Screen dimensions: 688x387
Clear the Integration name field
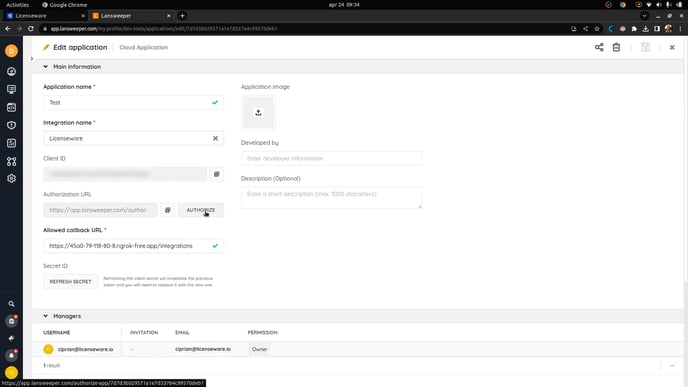tap(215, 138)
